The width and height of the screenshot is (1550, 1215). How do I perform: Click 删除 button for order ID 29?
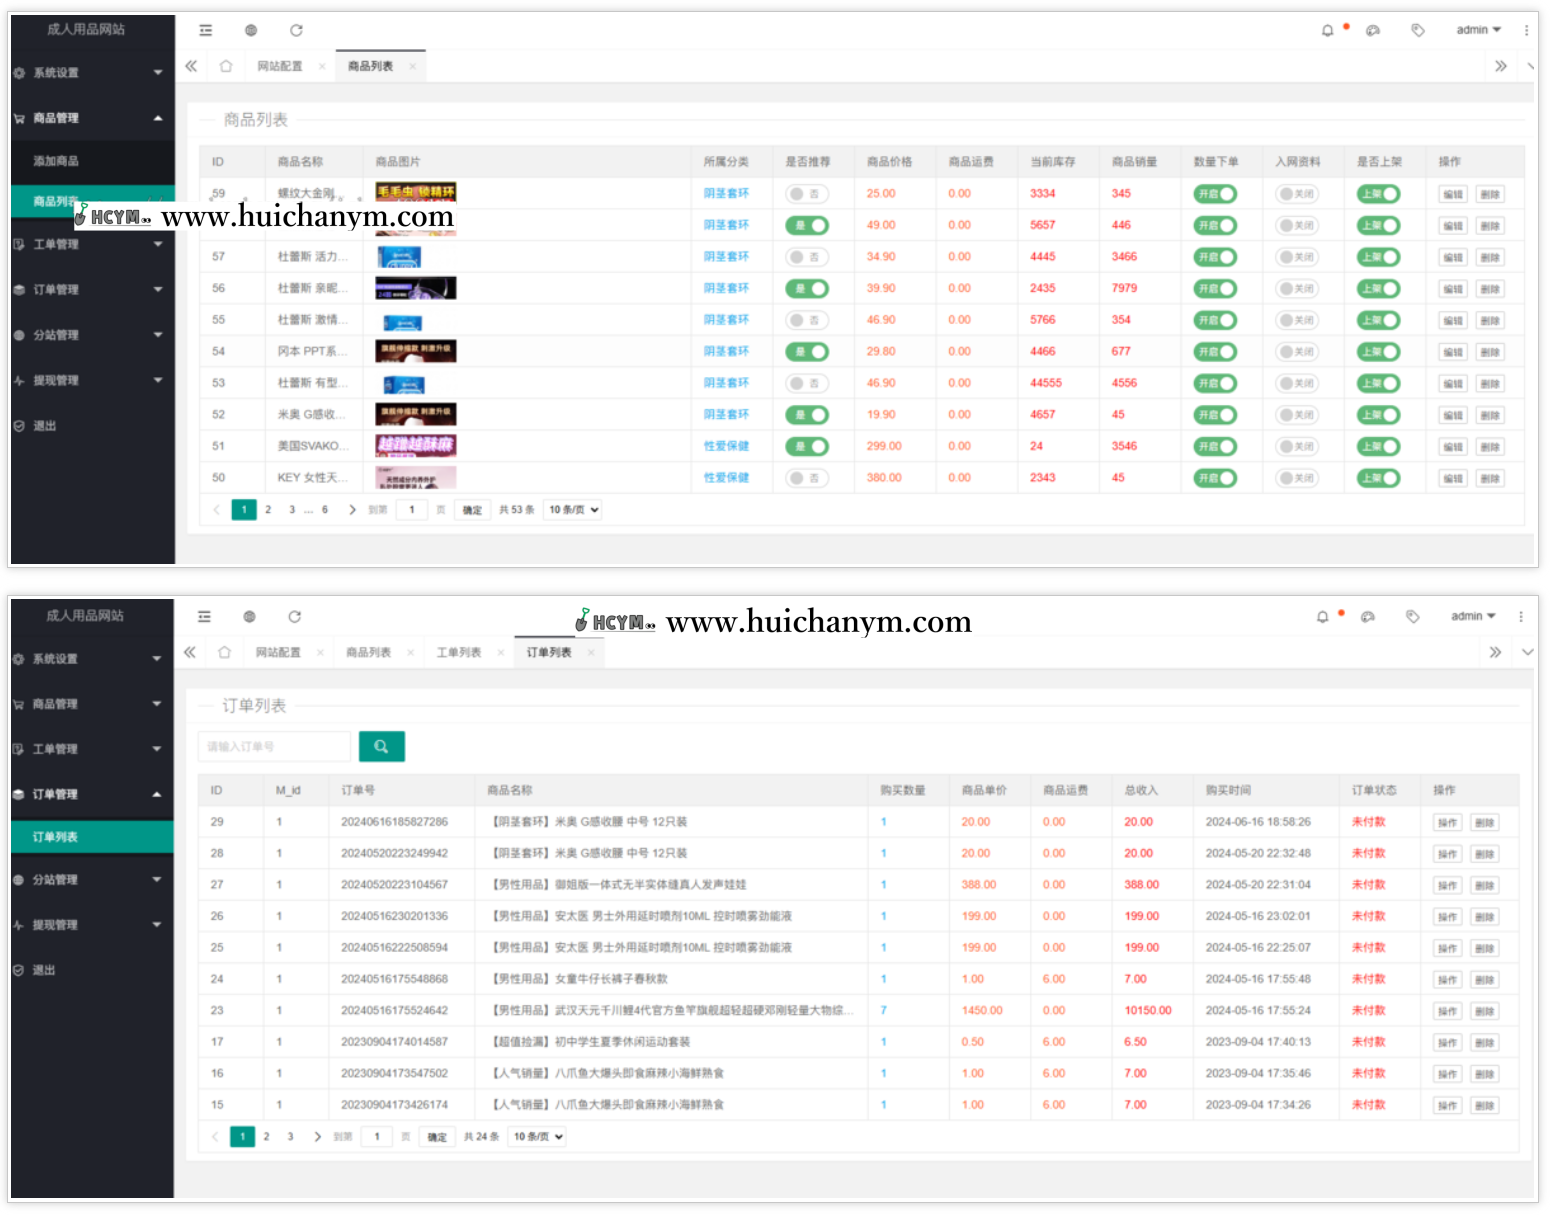1484,823
